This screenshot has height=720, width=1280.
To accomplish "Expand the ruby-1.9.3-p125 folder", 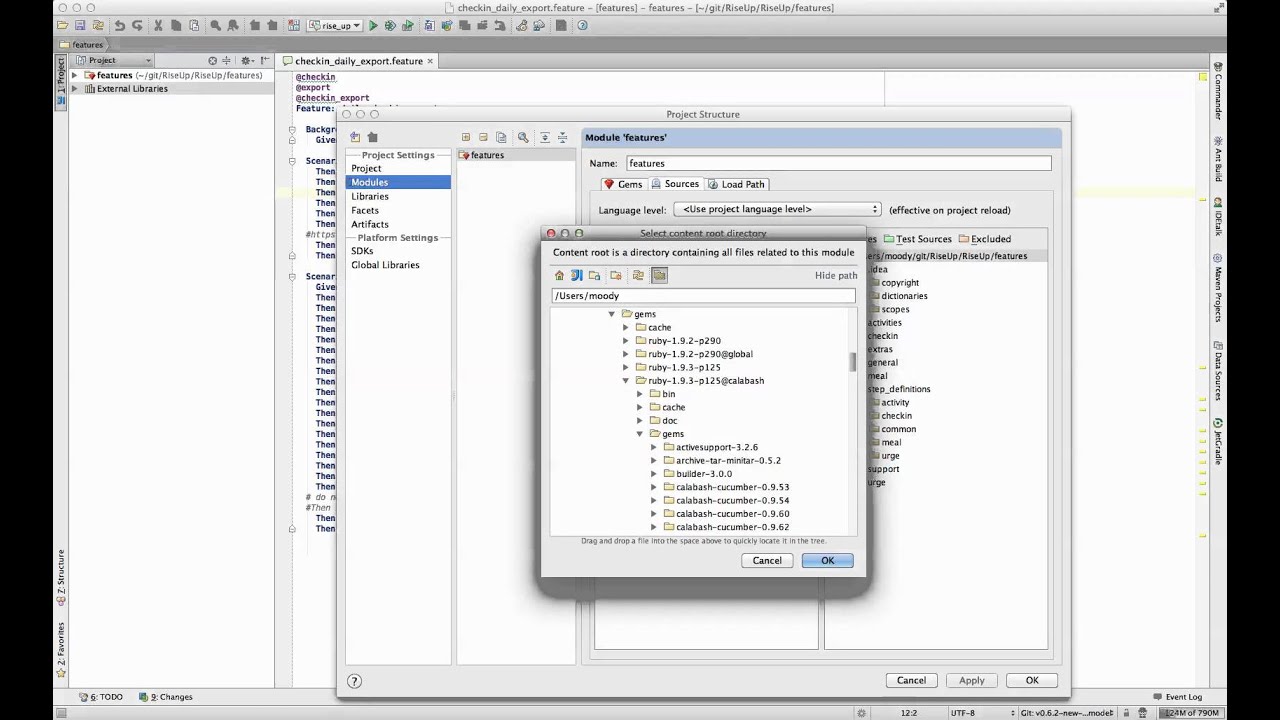I will (x=626, y=367).
